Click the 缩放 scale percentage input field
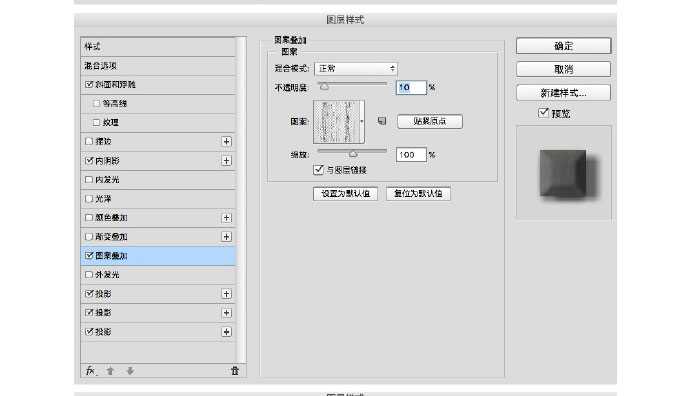690x396 pixels. [411, 155]
